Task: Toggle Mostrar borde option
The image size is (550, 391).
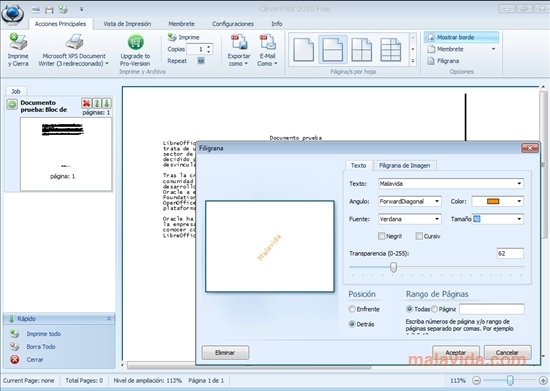Action: (x=462, y=37)
